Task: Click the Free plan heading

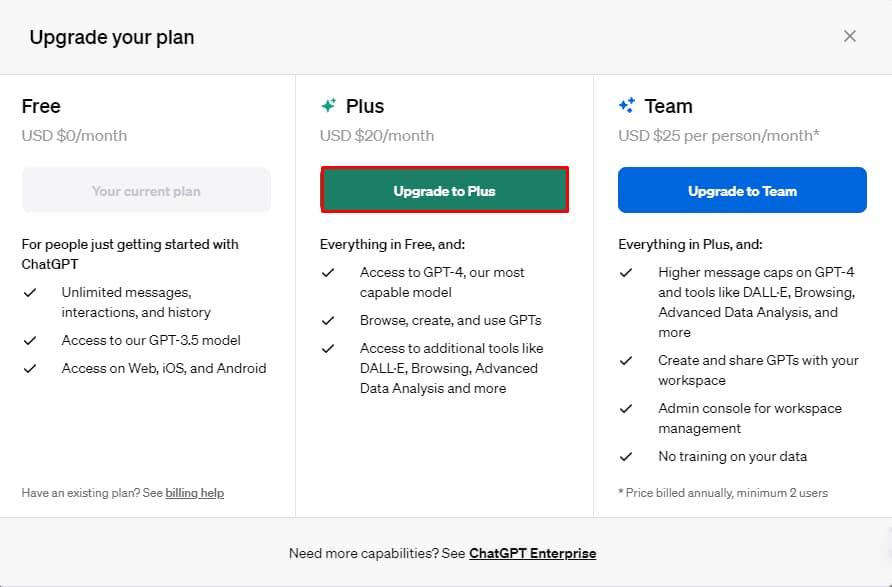Action: (x=41, y=106)
